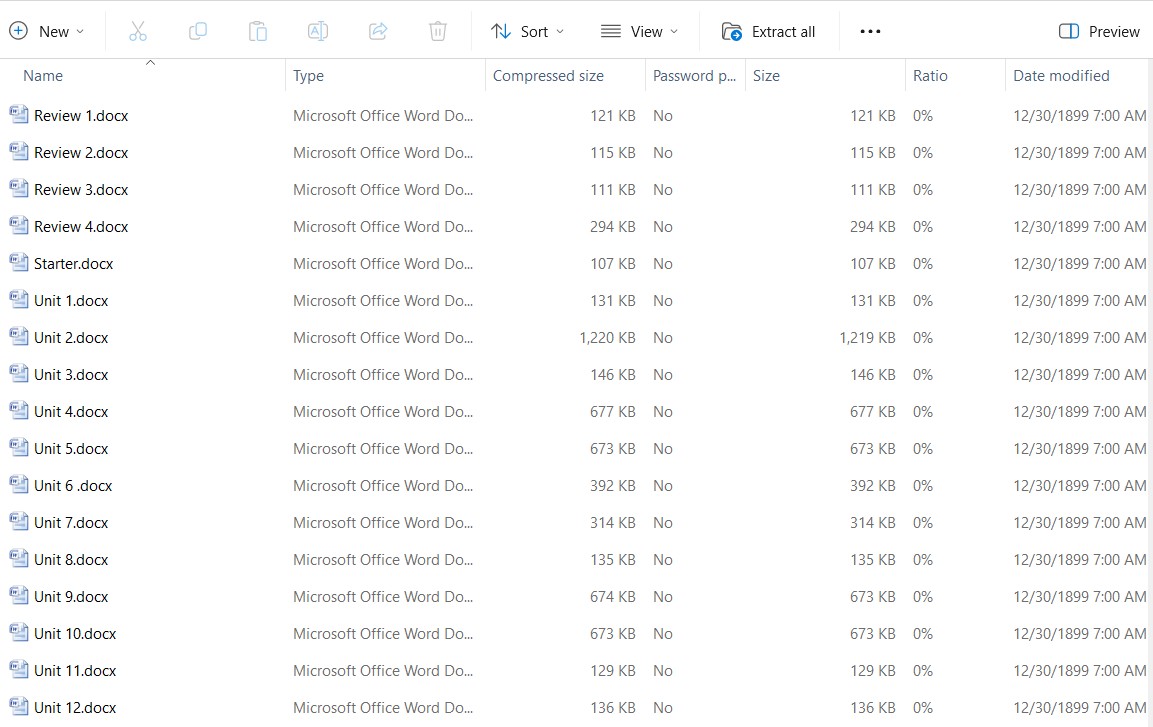Click the Delete trash can icon

[438, 32]
